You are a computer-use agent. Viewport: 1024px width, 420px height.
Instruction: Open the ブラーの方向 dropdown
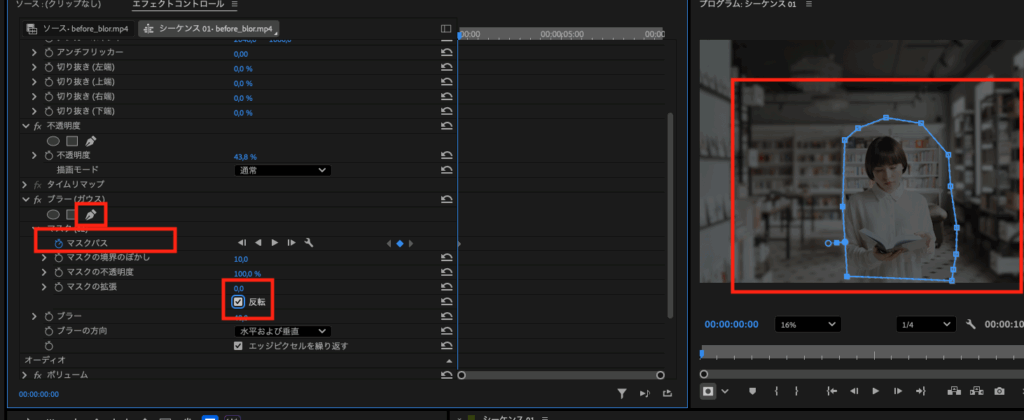(x=281, y=330)
